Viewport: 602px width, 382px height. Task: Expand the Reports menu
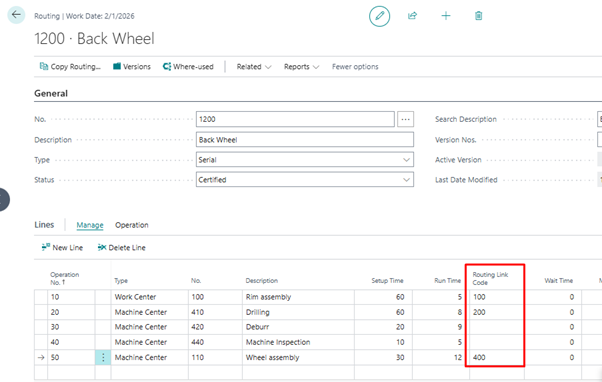coord(301,66)
